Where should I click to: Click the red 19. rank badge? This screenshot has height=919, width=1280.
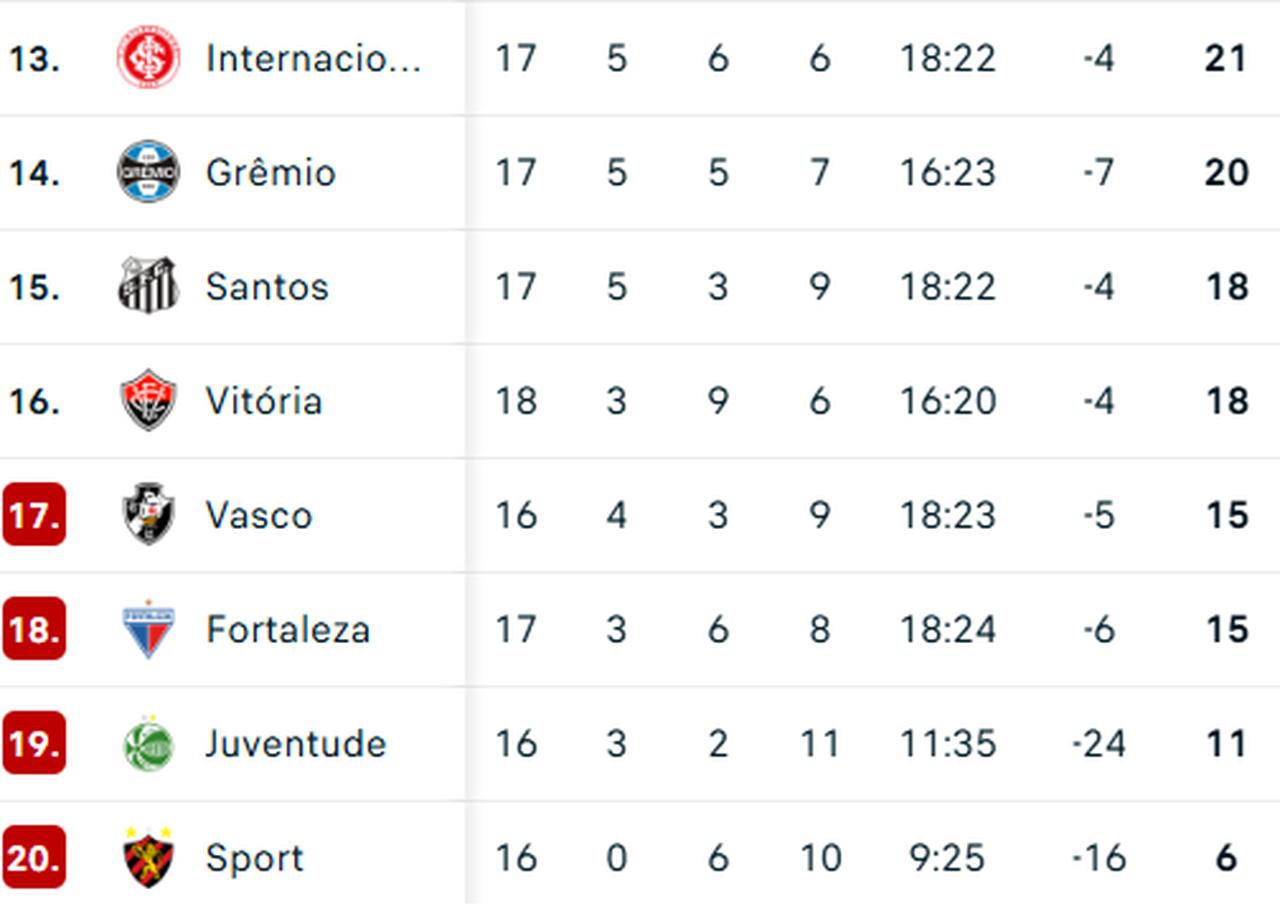click(34, 743)
